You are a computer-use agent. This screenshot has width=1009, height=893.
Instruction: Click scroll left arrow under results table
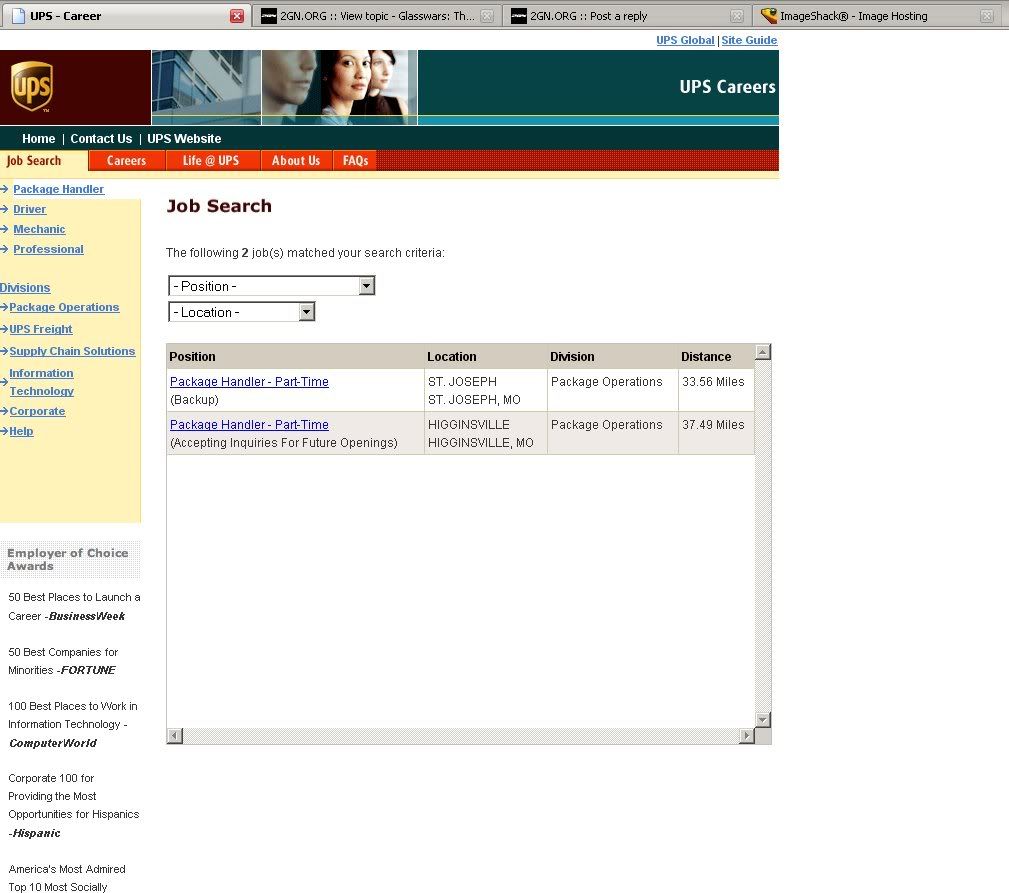(x=174, y=736)
